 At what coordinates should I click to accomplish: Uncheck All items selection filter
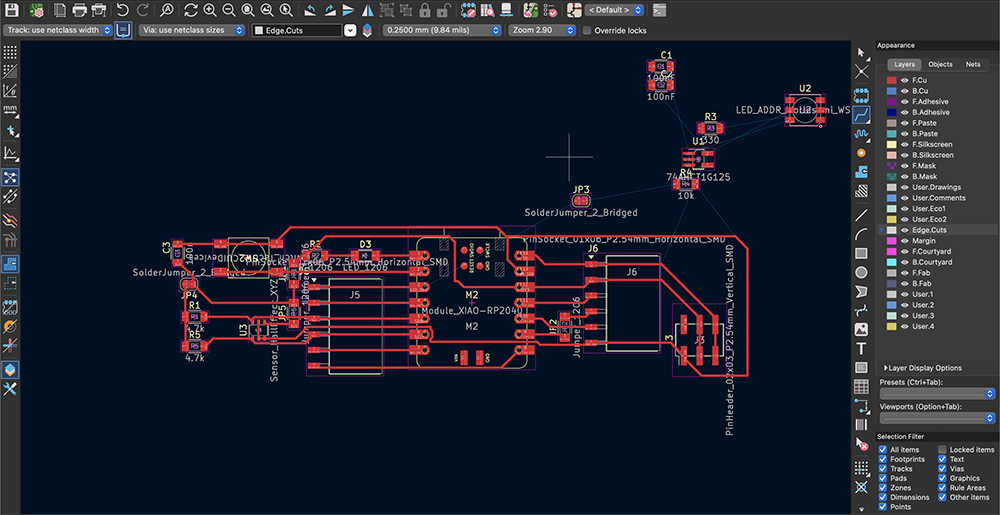(x=883, y=450)
